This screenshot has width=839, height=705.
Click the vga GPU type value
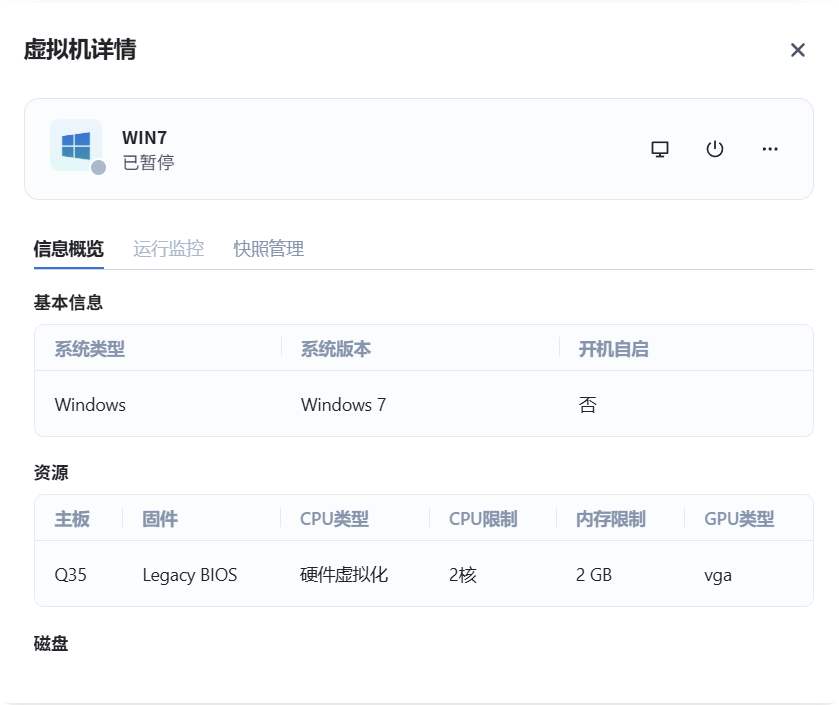click(x=718, y=575)
